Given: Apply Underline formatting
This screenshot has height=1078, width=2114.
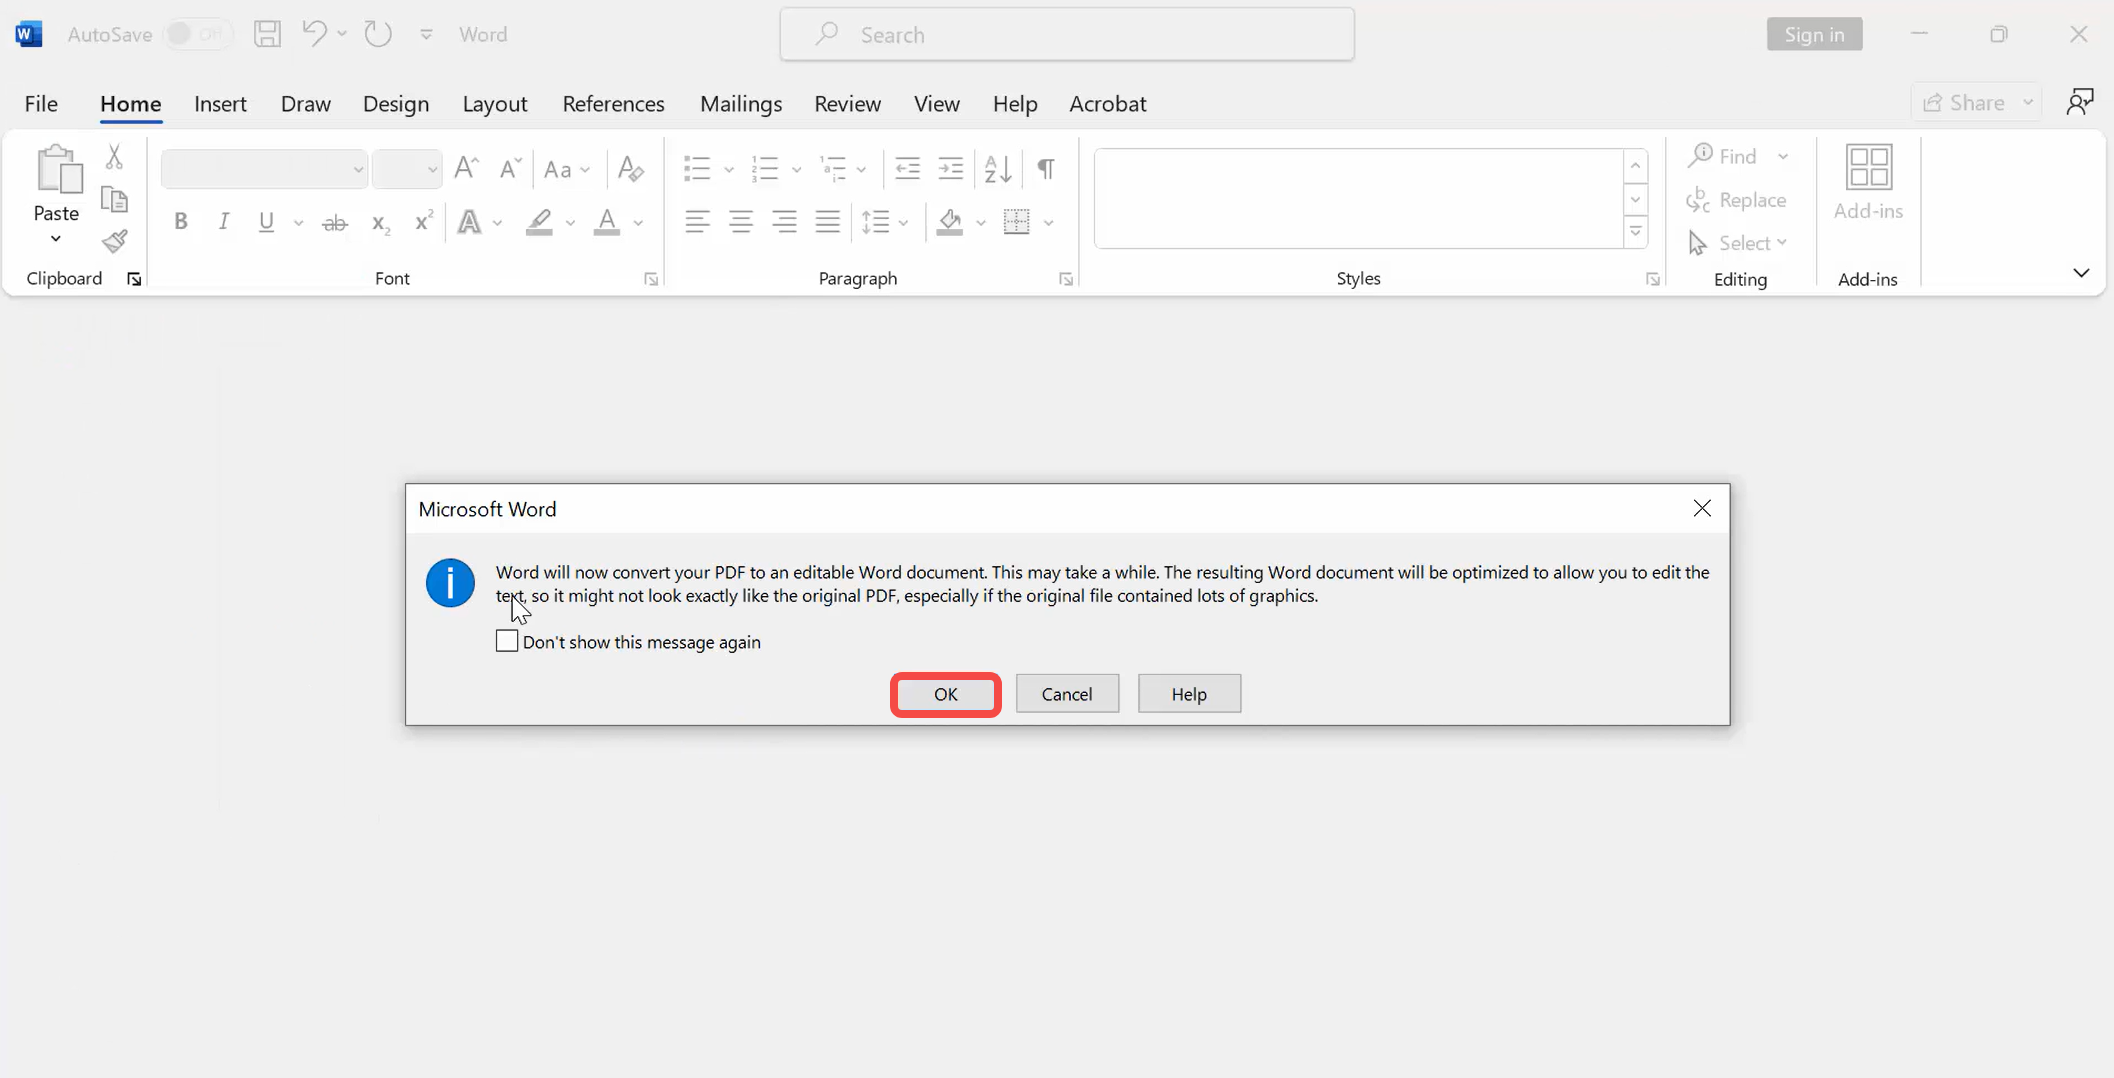Looking at the screenshot, I should tap(266, 222).
